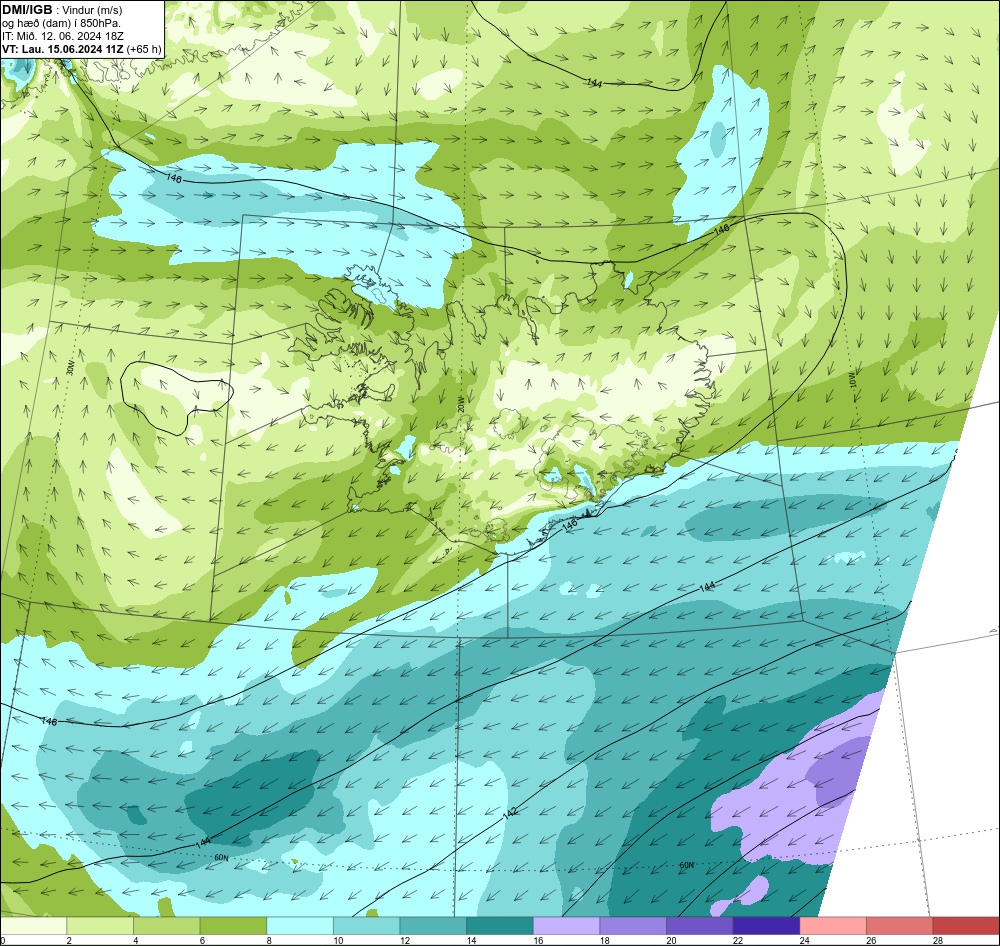Click the 'DMI/IGB : Vindur (m/s)' title text
The image size is (1000, 946).
pyautogui.click(x=62, y=10)
